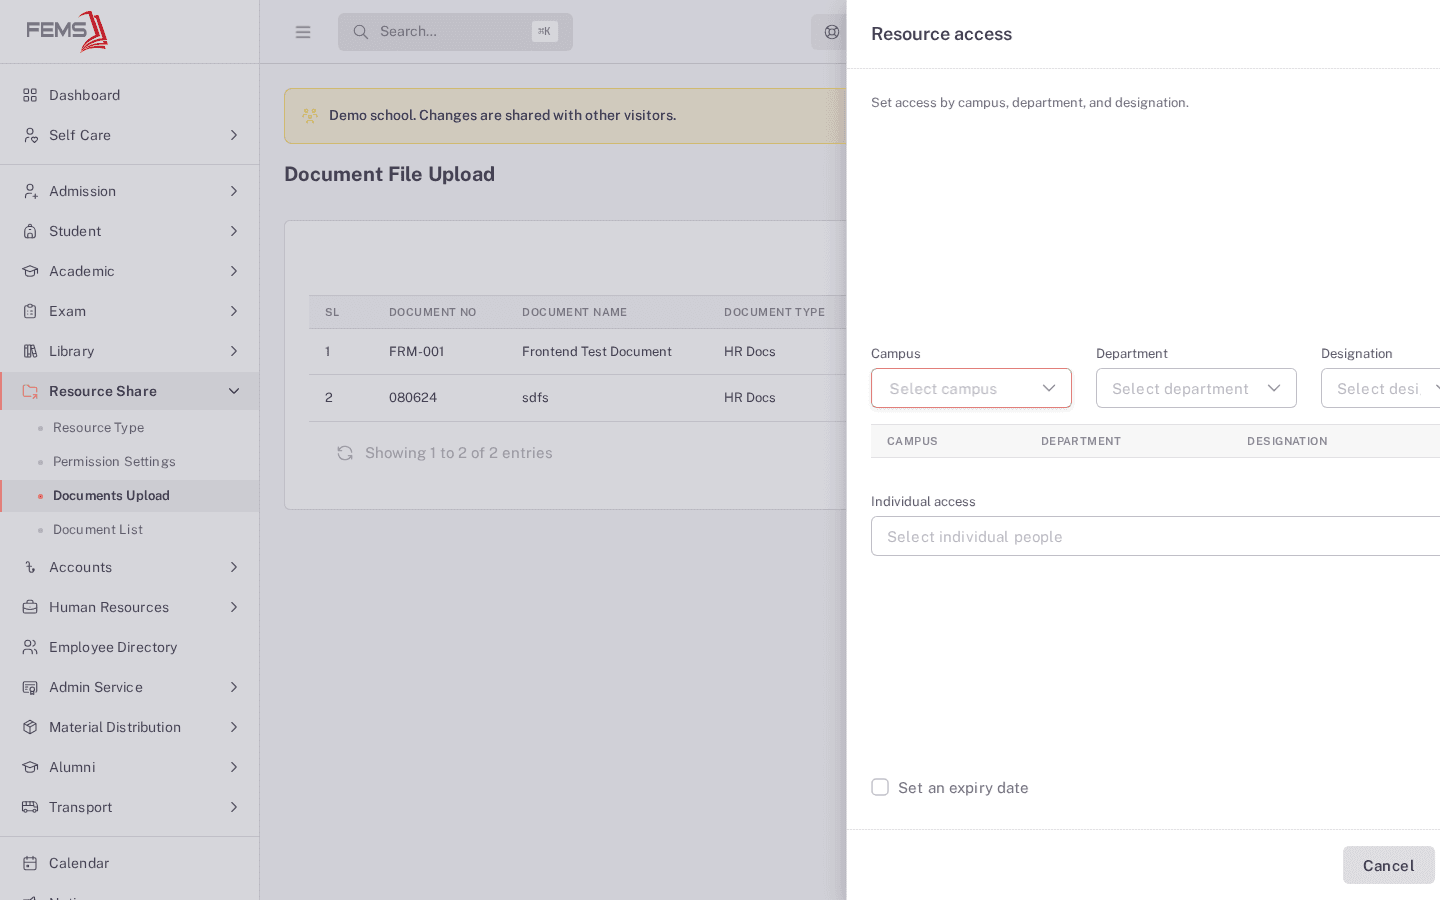The height and width of the screenshot is (900, 1440).
Task: Click the Employee Directory people icon
Action: (x=30, y=647)
